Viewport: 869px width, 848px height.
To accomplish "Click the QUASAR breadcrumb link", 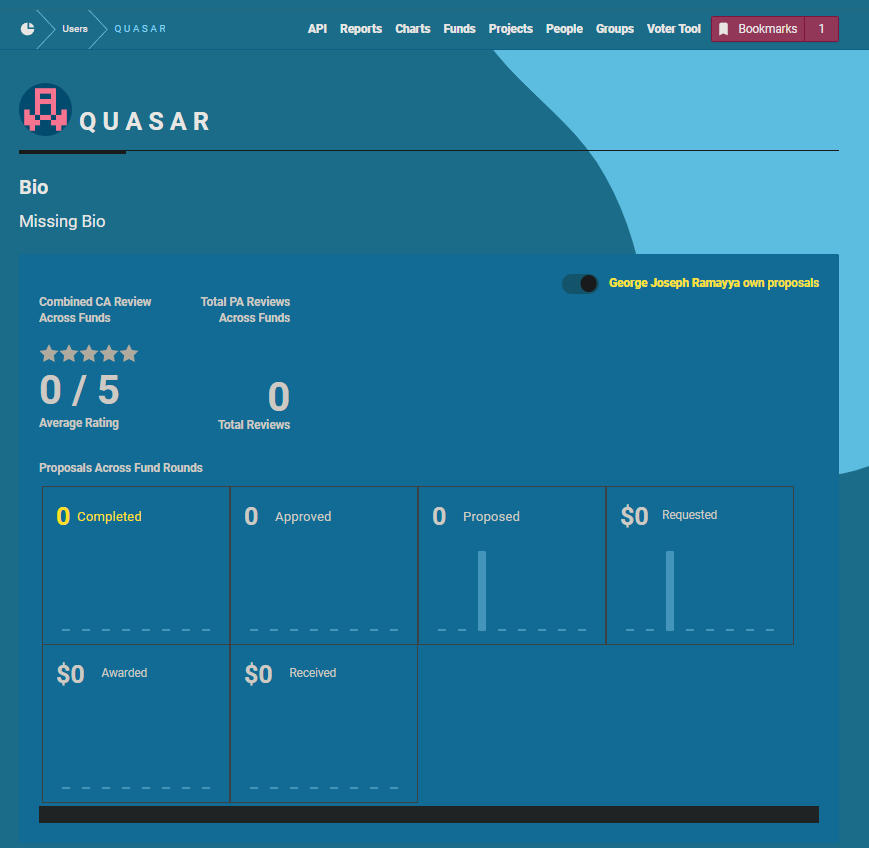I will click(x=140, y=29).
